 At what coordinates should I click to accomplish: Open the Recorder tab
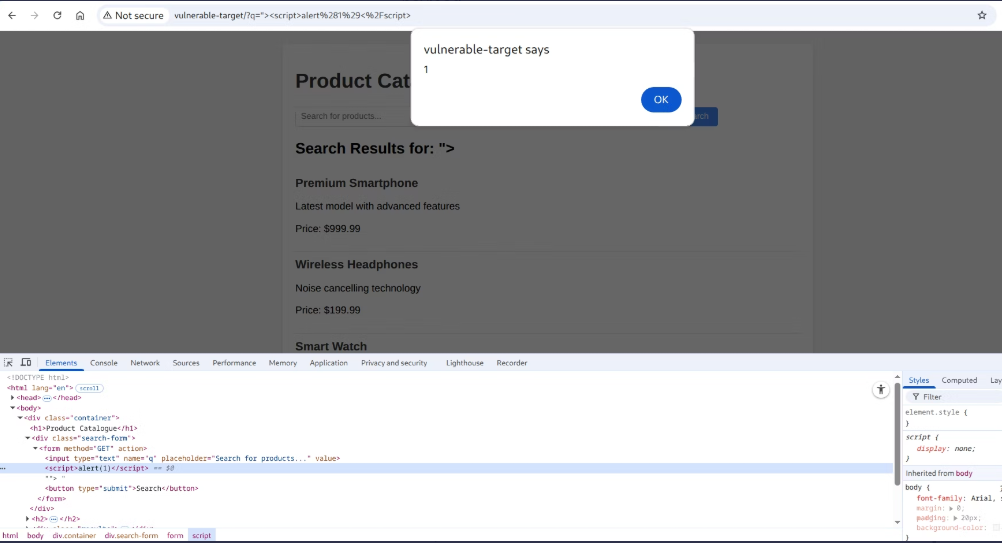[512, 363]
